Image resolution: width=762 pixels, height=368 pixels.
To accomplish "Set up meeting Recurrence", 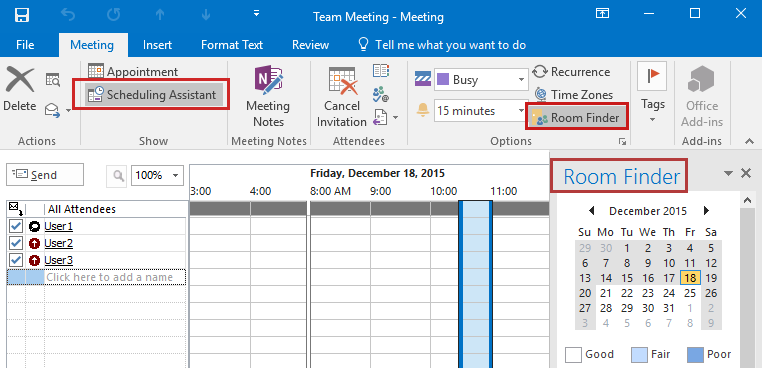I will pos(572,72).
